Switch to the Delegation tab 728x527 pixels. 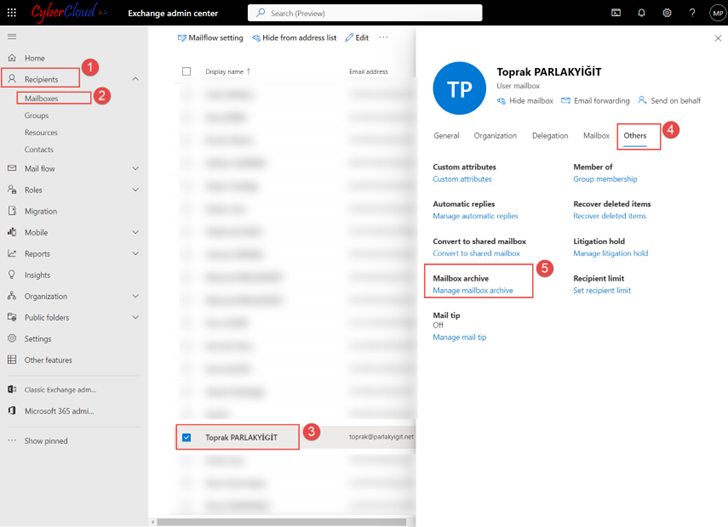(x=550, y=136)
